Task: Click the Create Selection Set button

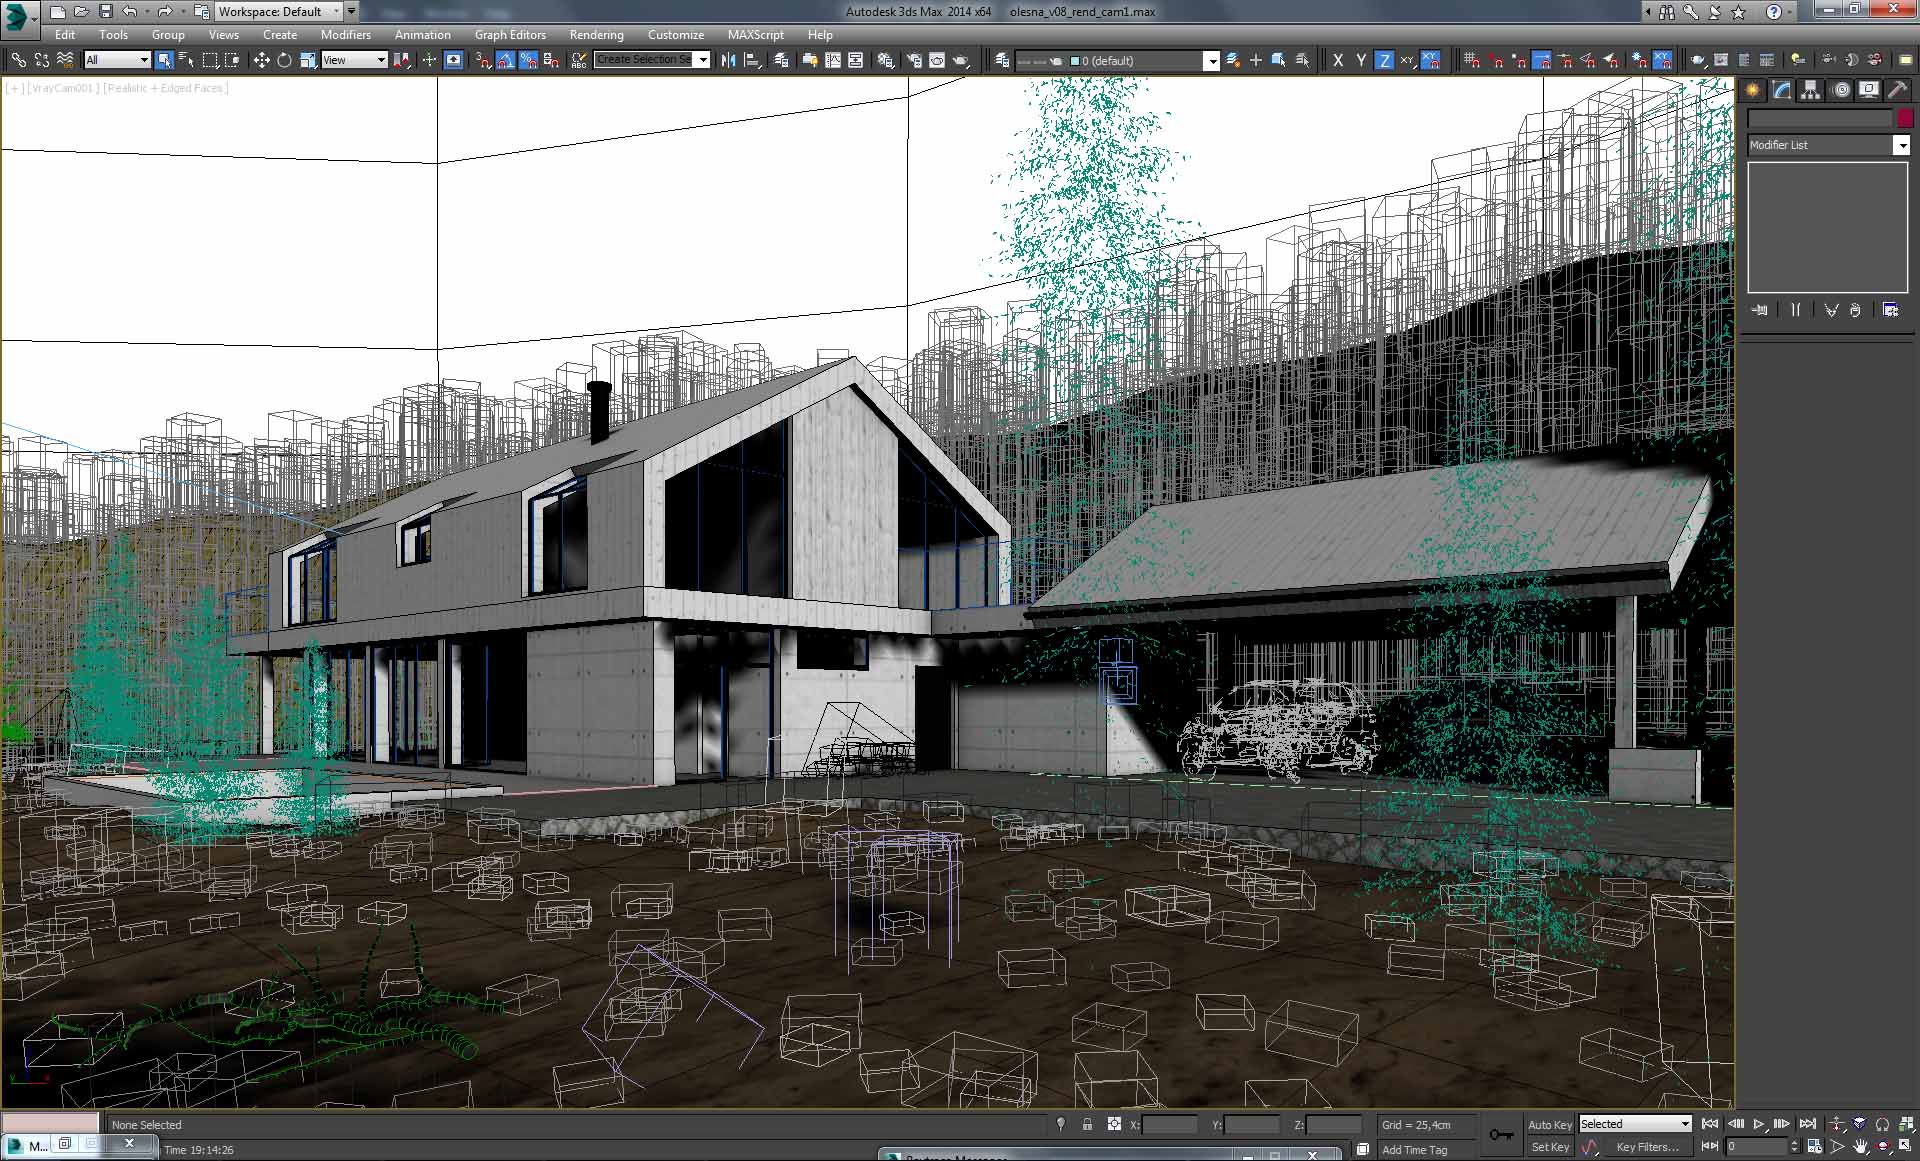Action: click(x=645, y=59)
